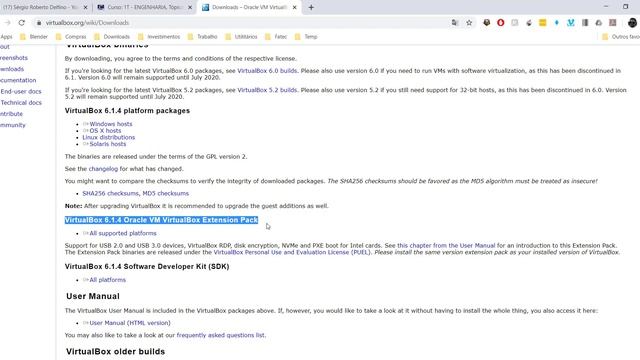The width and height of the screenshot is (640, 360).
Task: Reload the page with the refresh icon
Action: (x=22, y=23)
